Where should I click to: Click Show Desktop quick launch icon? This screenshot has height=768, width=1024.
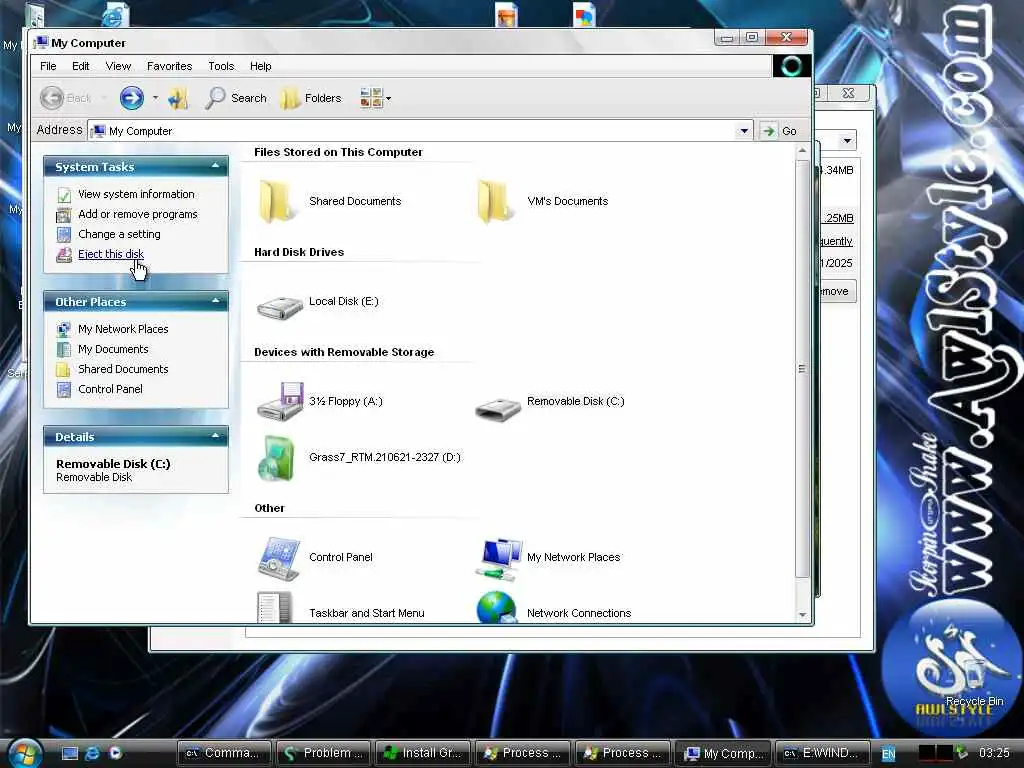[70, 753]
